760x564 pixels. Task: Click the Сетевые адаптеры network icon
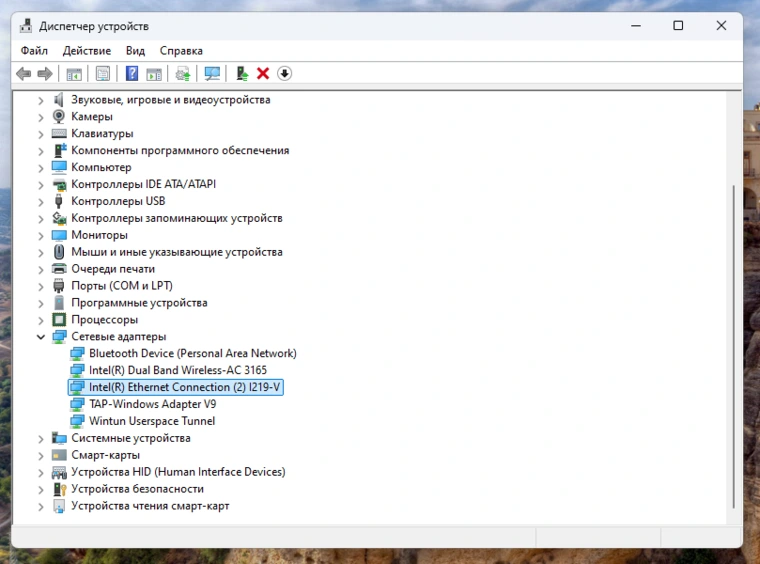click(59, 336)
